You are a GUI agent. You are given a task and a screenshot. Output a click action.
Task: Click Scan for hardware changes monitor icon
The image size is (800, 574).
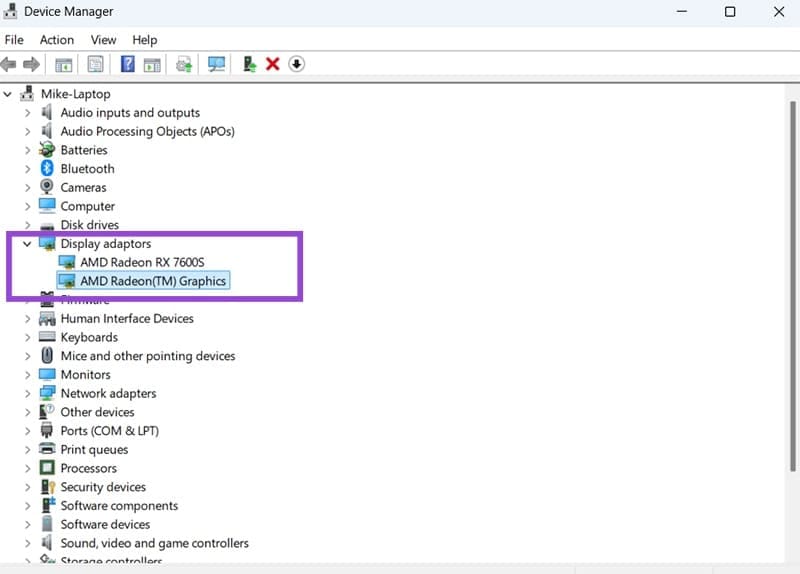tap(216, 64)
